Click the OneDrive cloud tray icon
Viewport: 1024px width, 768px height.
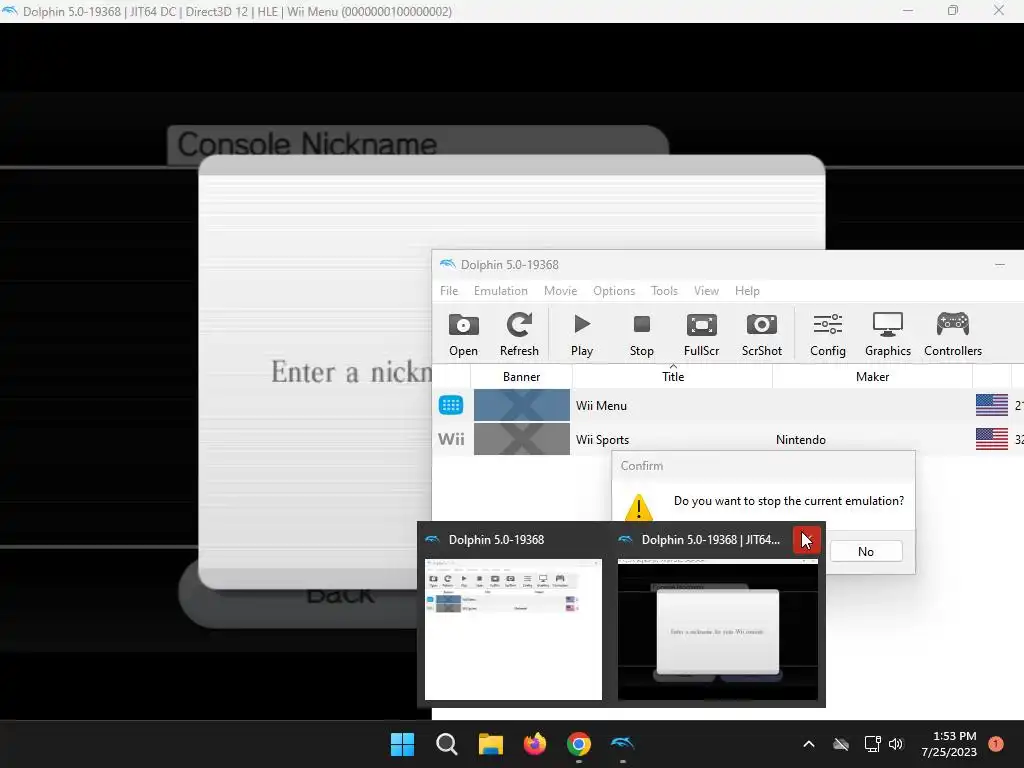(x=841, y=744)
